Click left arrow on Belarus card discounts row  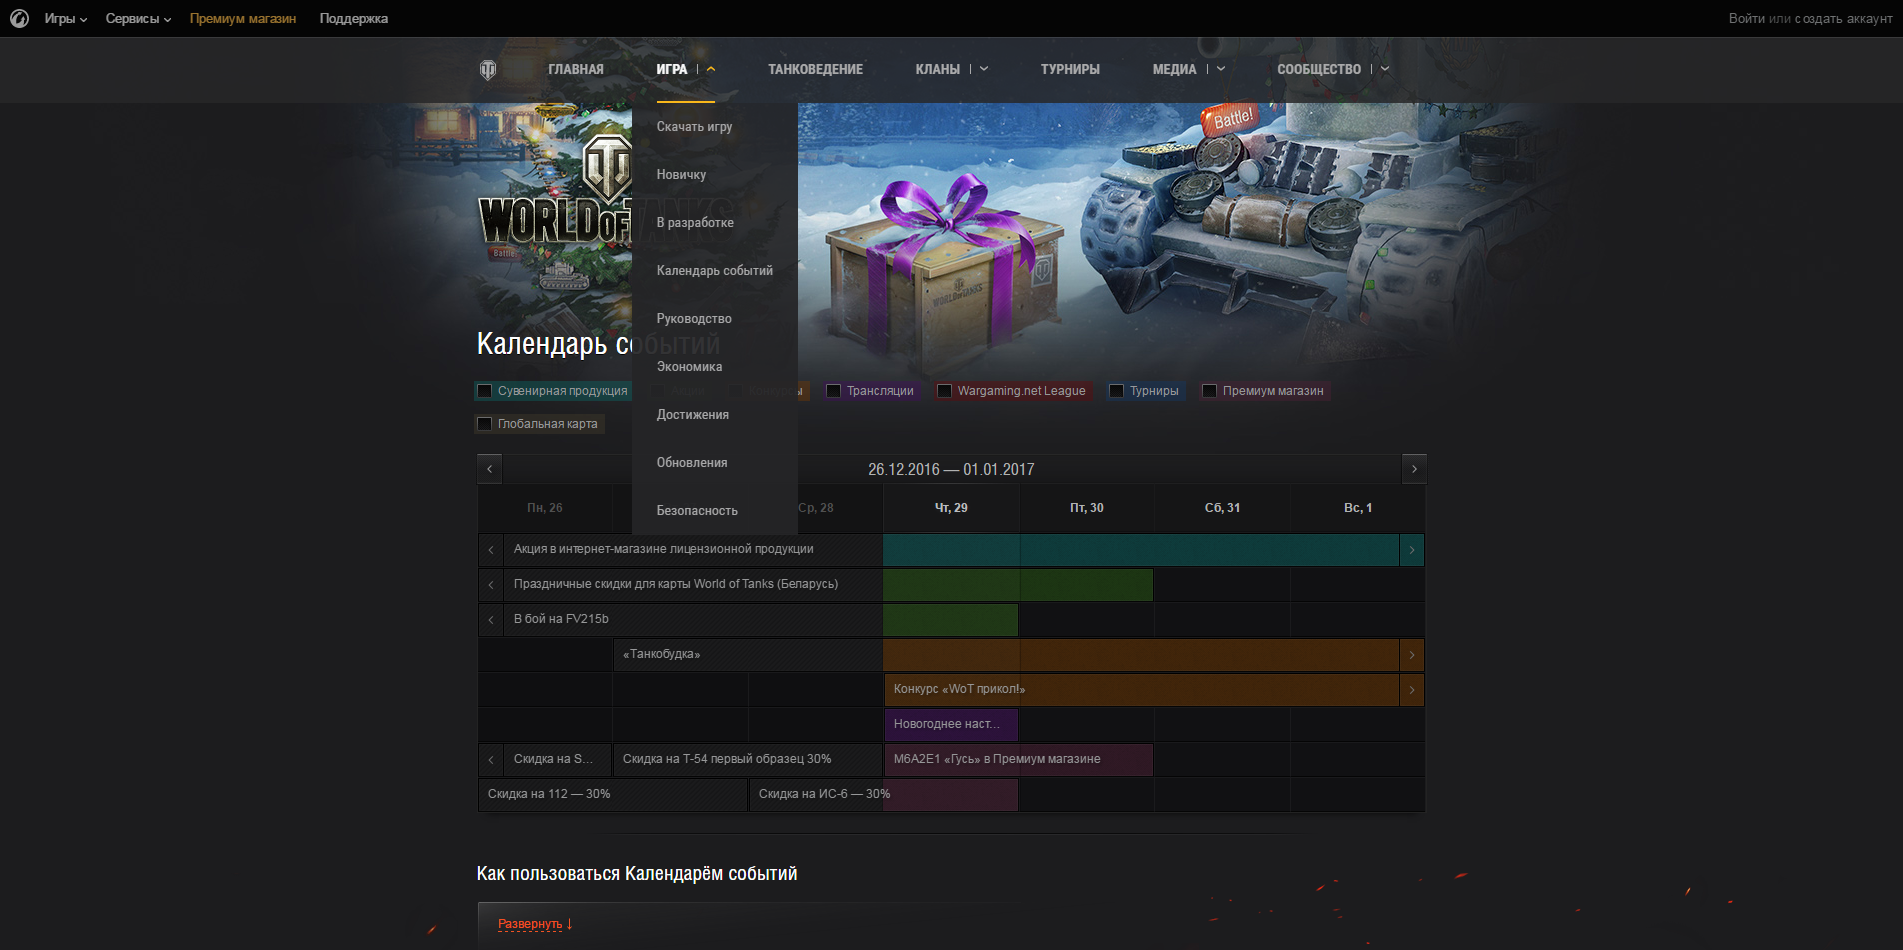click(491, 585)
